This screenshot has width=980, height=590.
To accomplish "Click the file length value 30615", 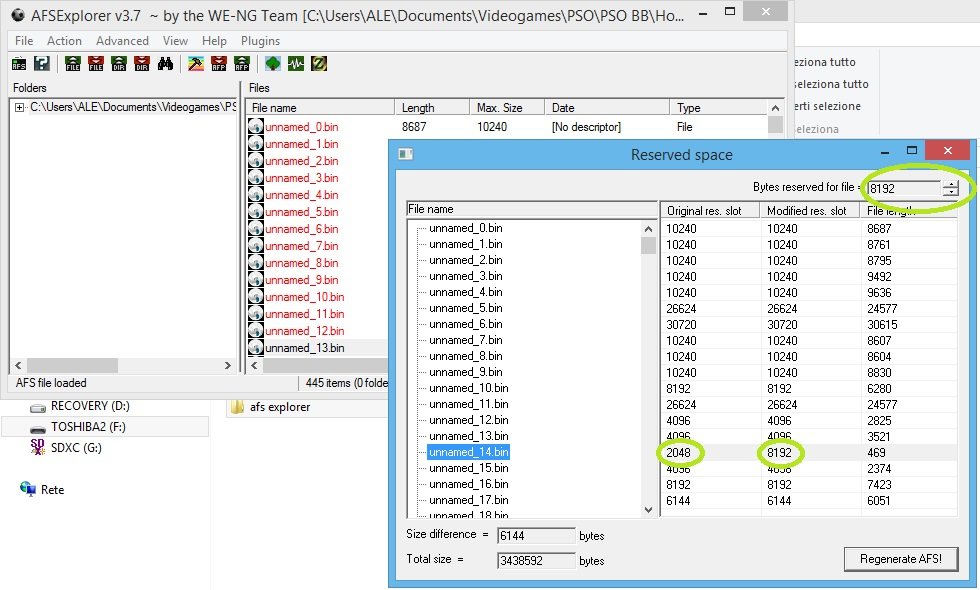I will pyautogui.click(x=882, y=324).
